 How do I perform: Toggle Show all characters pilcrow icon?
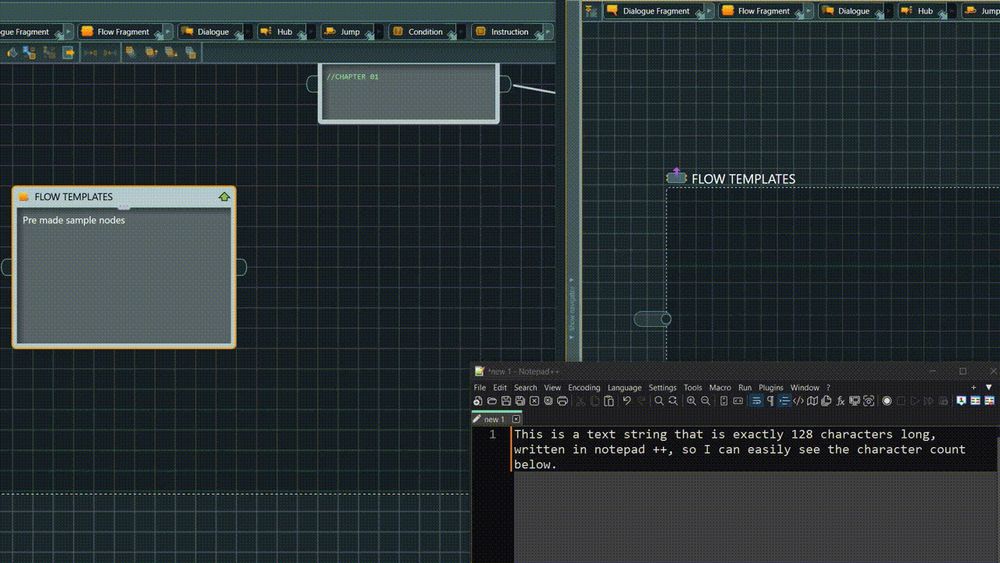770,401
